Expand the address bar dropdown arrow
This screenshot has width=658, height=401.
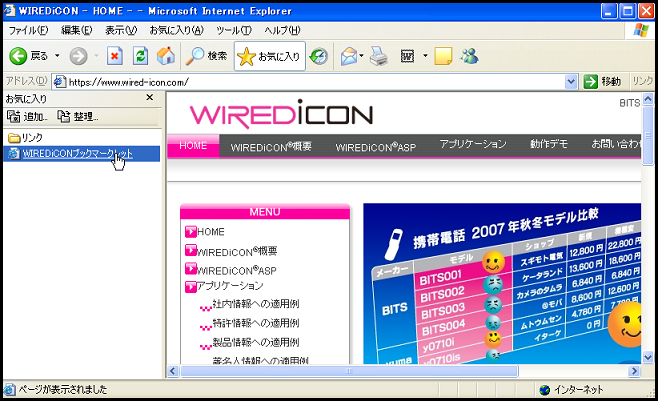pyautogui.click(x=571, y=82)
